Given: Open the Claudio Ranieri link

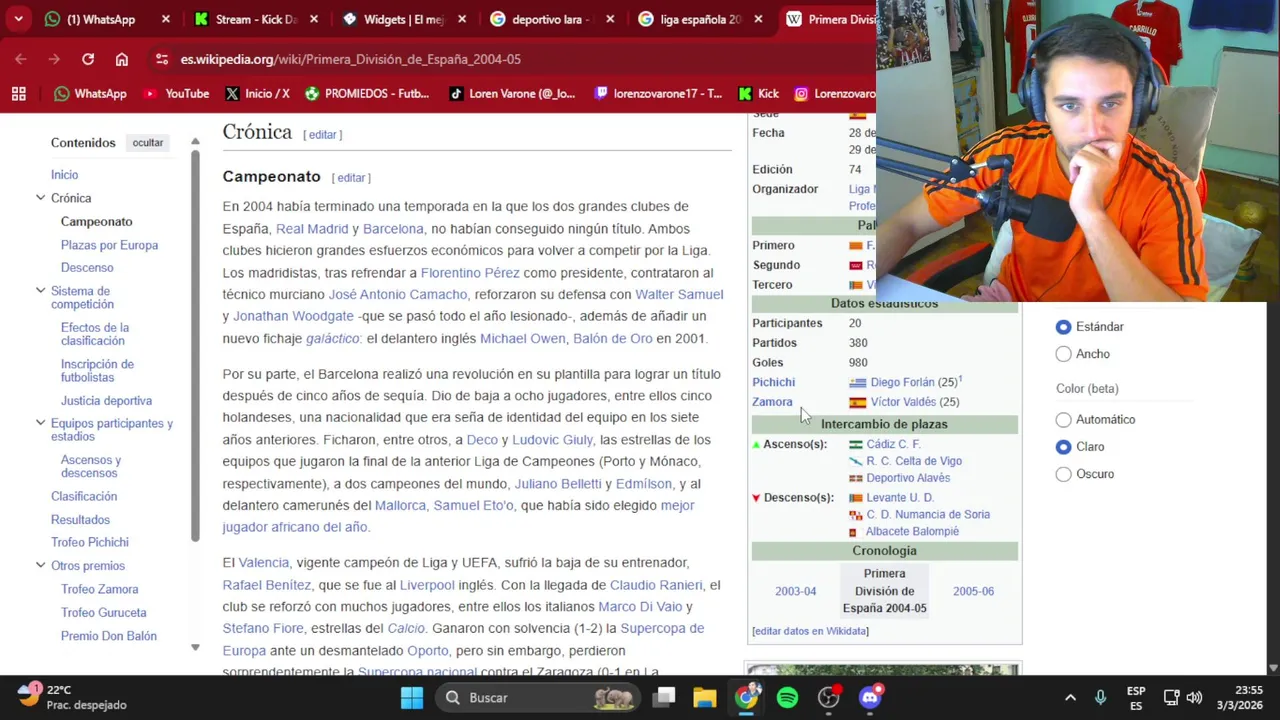Looking at the screenshot, I should coord(656,585).
